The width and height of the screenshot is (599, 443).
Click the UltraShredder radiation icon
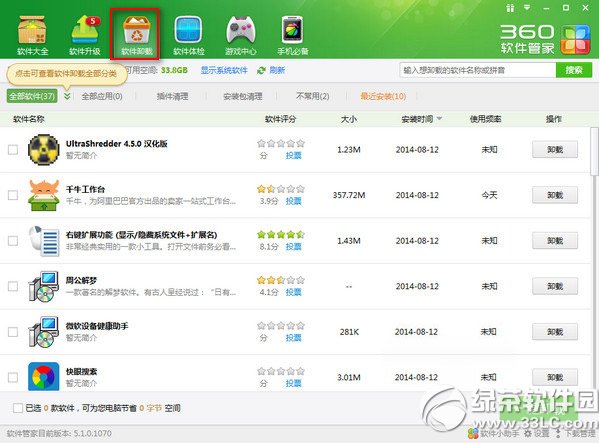coord(44,149)
